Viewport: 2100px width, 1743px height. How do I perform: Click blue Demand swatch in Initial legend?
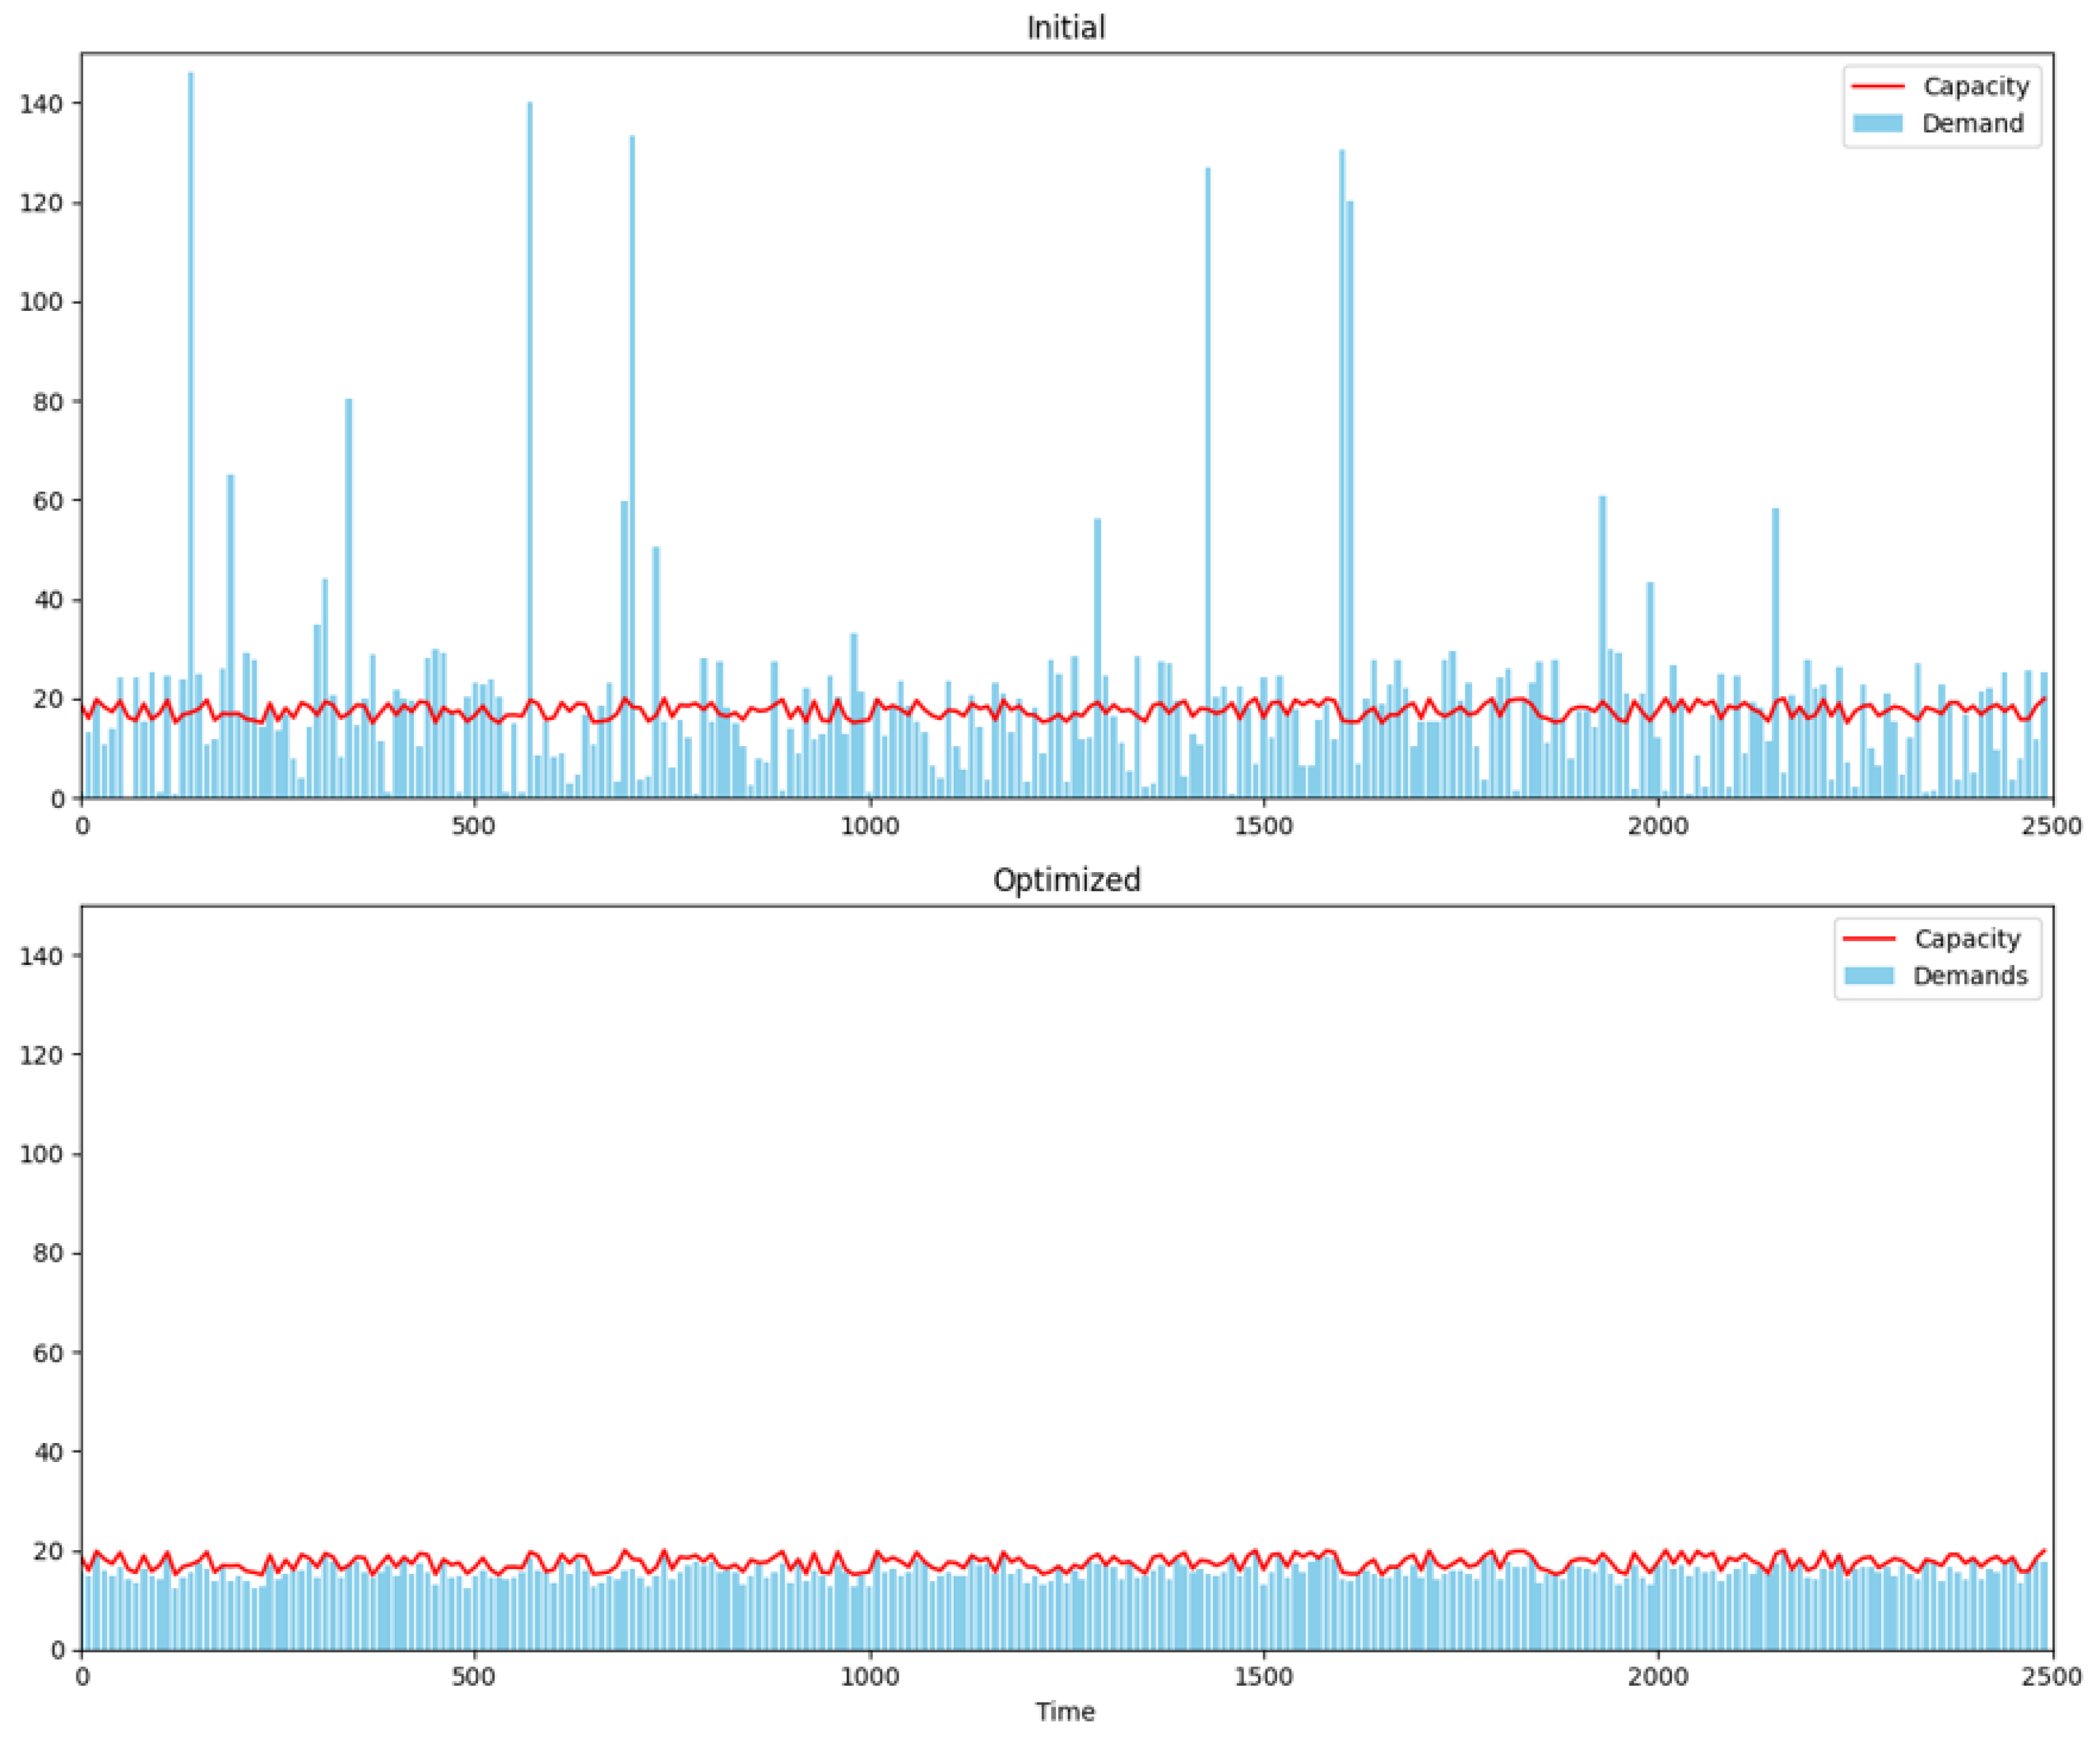1877,124
